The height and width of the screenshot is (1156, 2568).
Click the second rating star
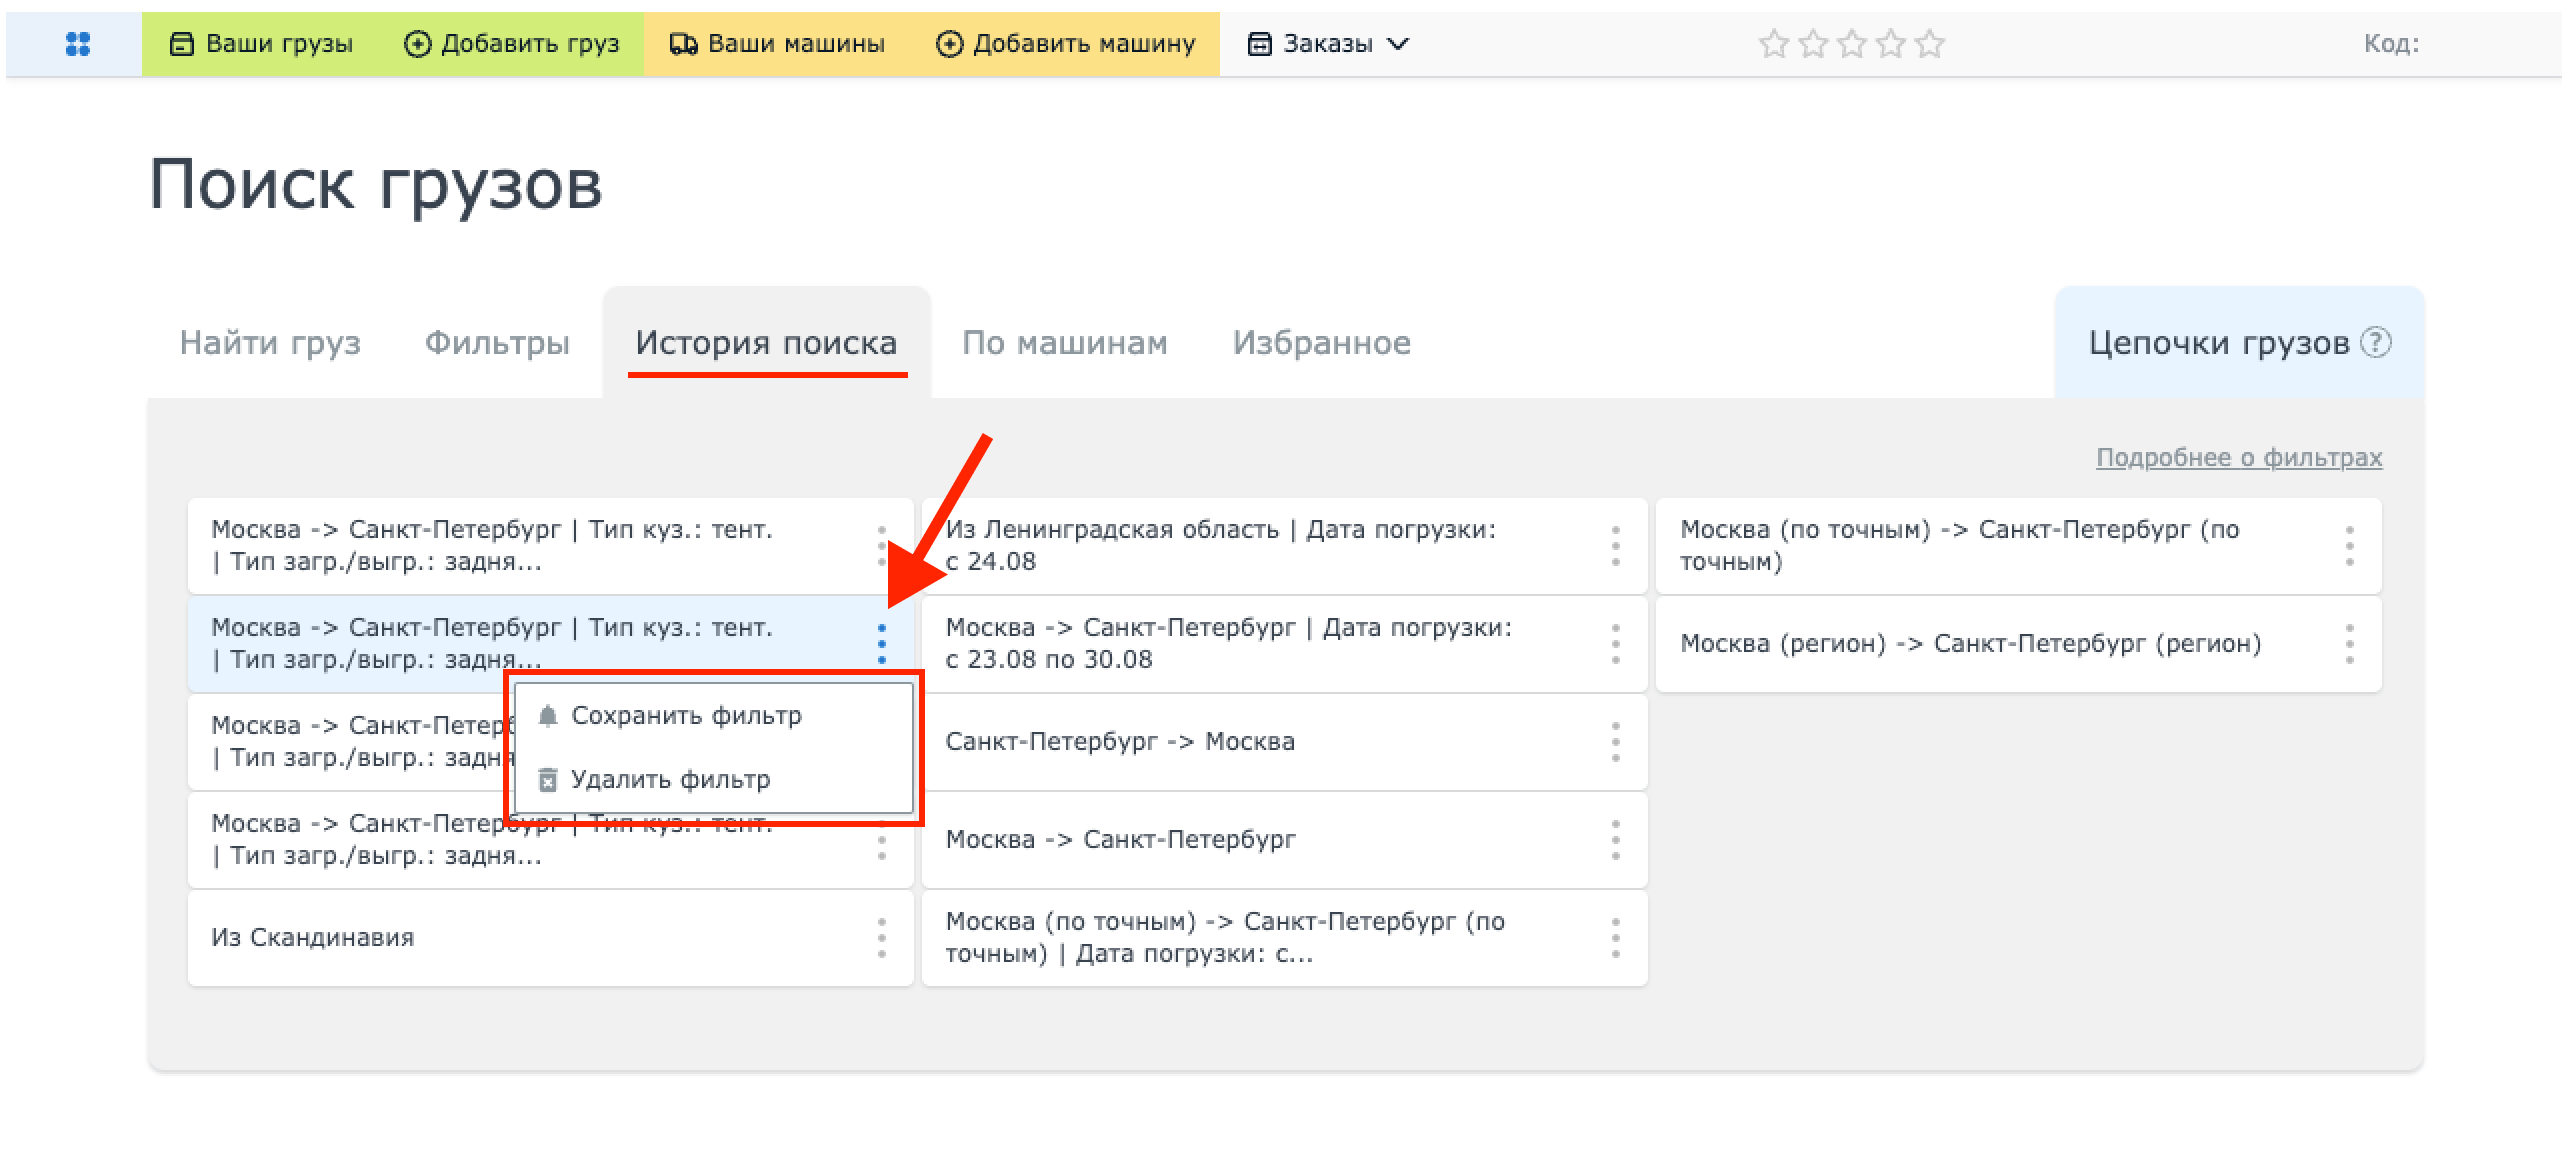[1812, 44]
